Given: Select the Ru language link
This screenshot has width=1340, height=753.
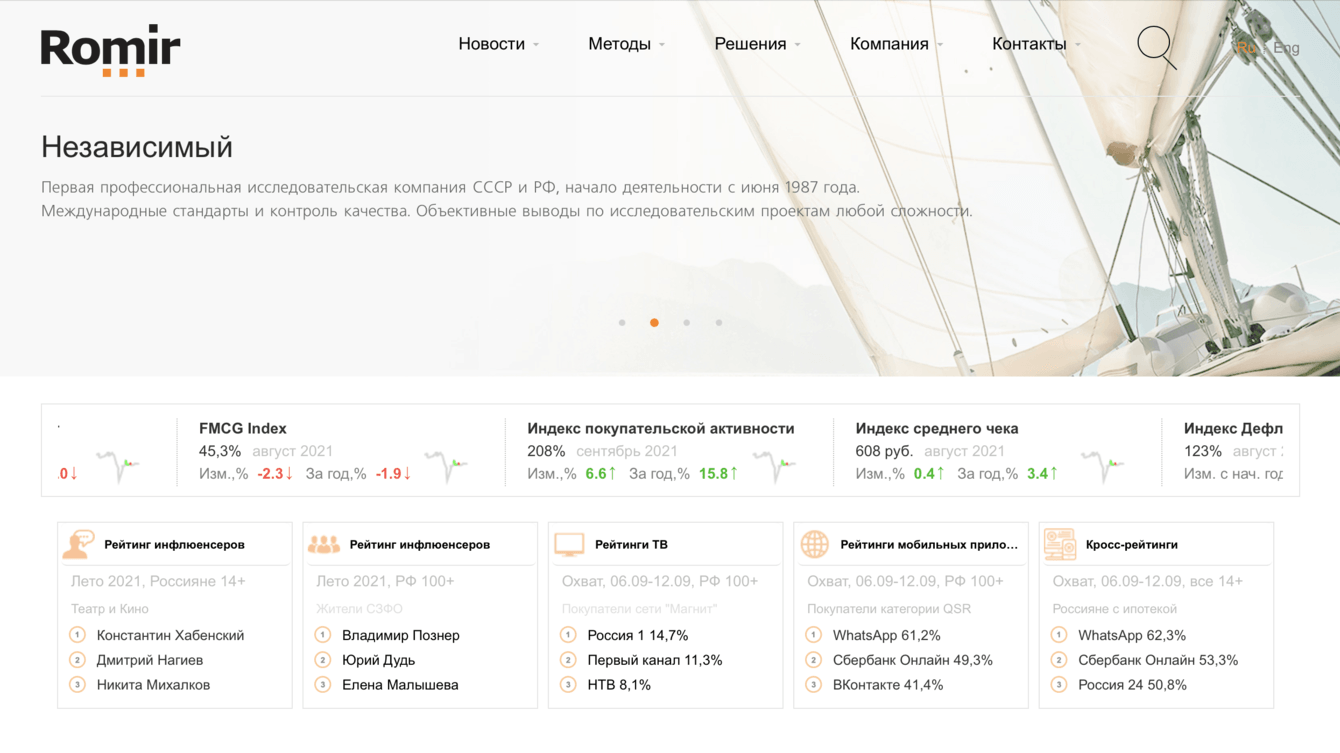Looking at the screenshot, I should click(x=1246, y=47).
